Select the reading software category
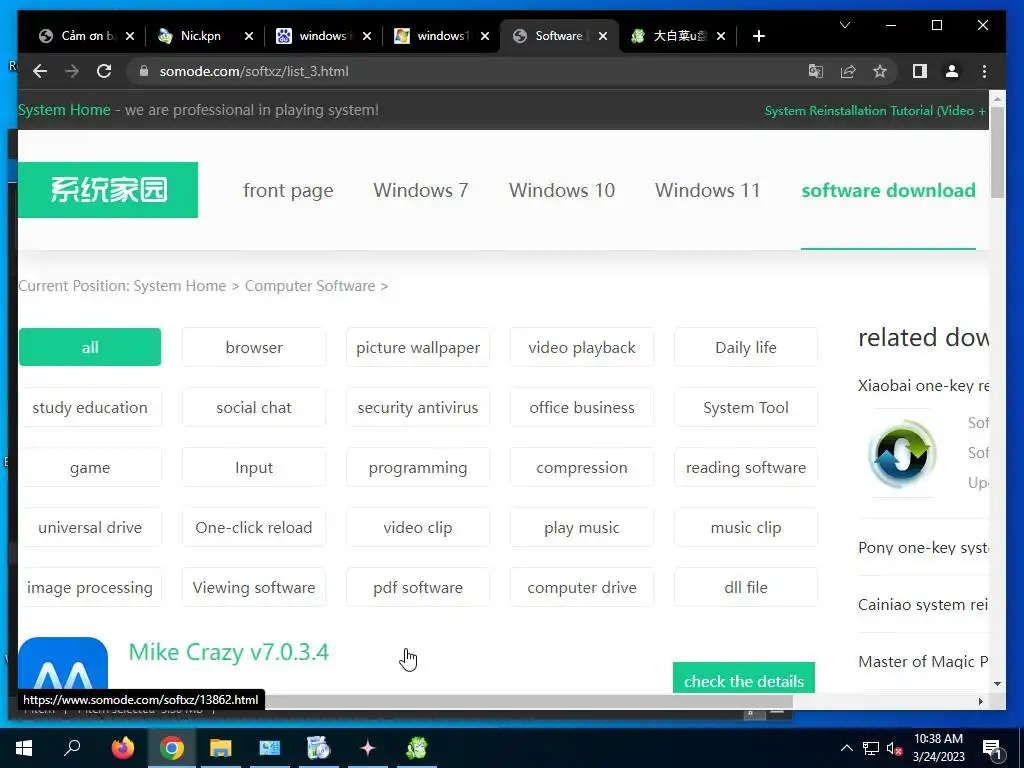 tap(746, 467)
